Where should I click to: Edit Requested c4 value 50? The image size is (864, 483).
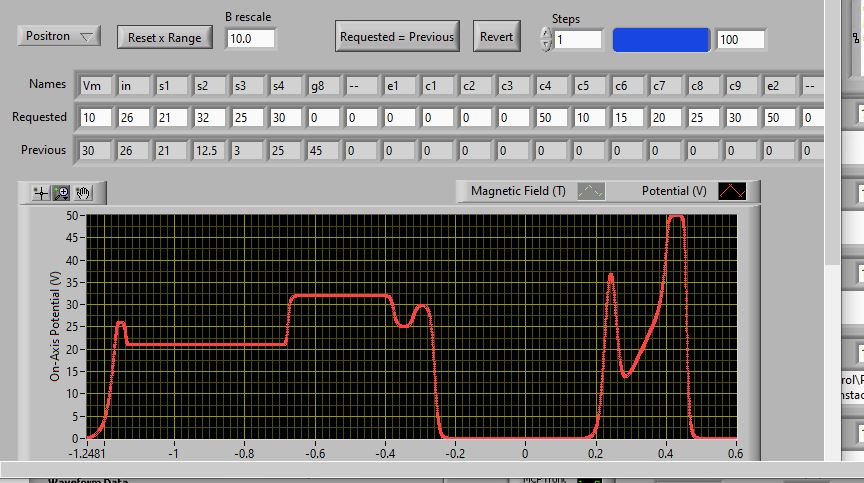coord(552,117)
